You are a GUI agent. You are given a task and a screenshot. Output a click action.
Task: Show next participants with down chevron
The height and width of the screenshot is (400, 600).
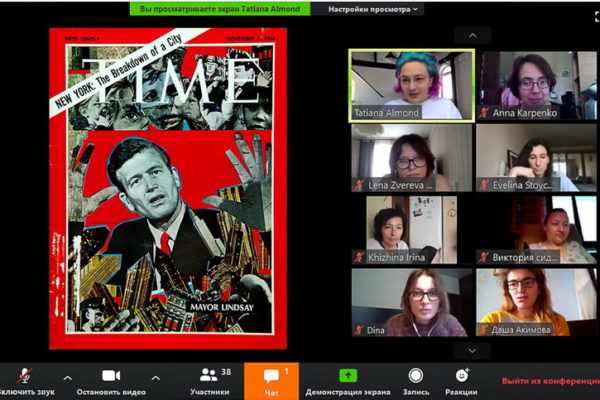[x=473, y=351]
